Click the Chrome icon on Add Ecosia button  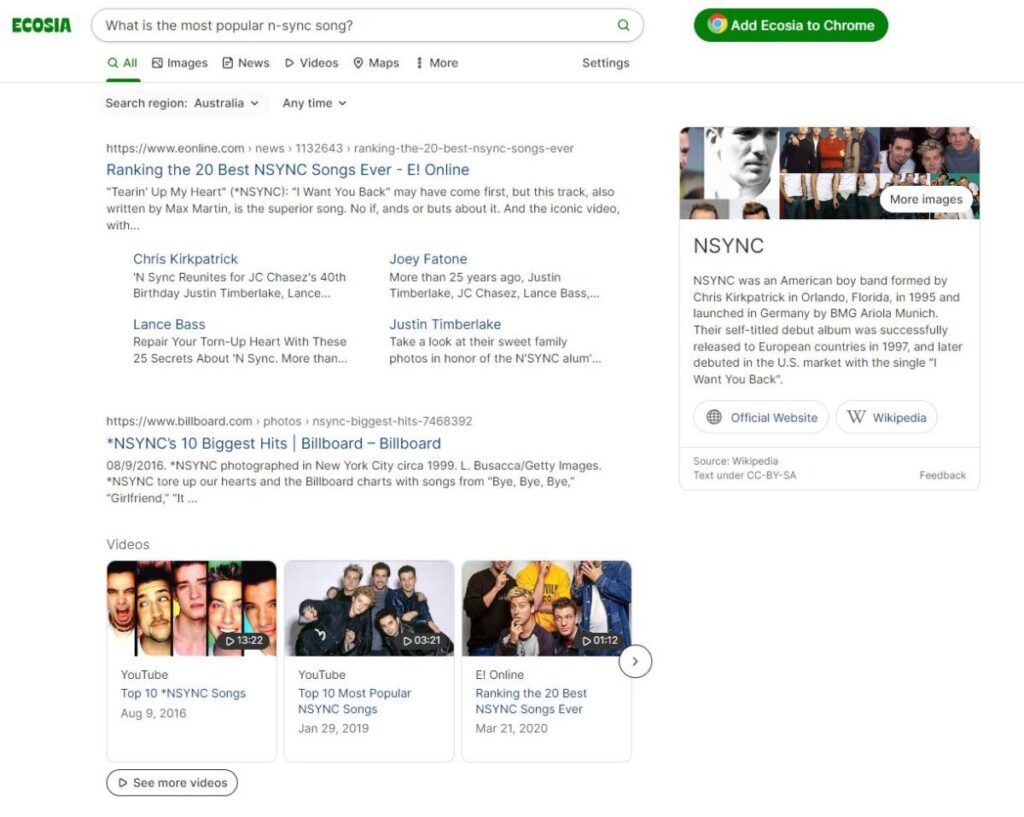(717, 25)
